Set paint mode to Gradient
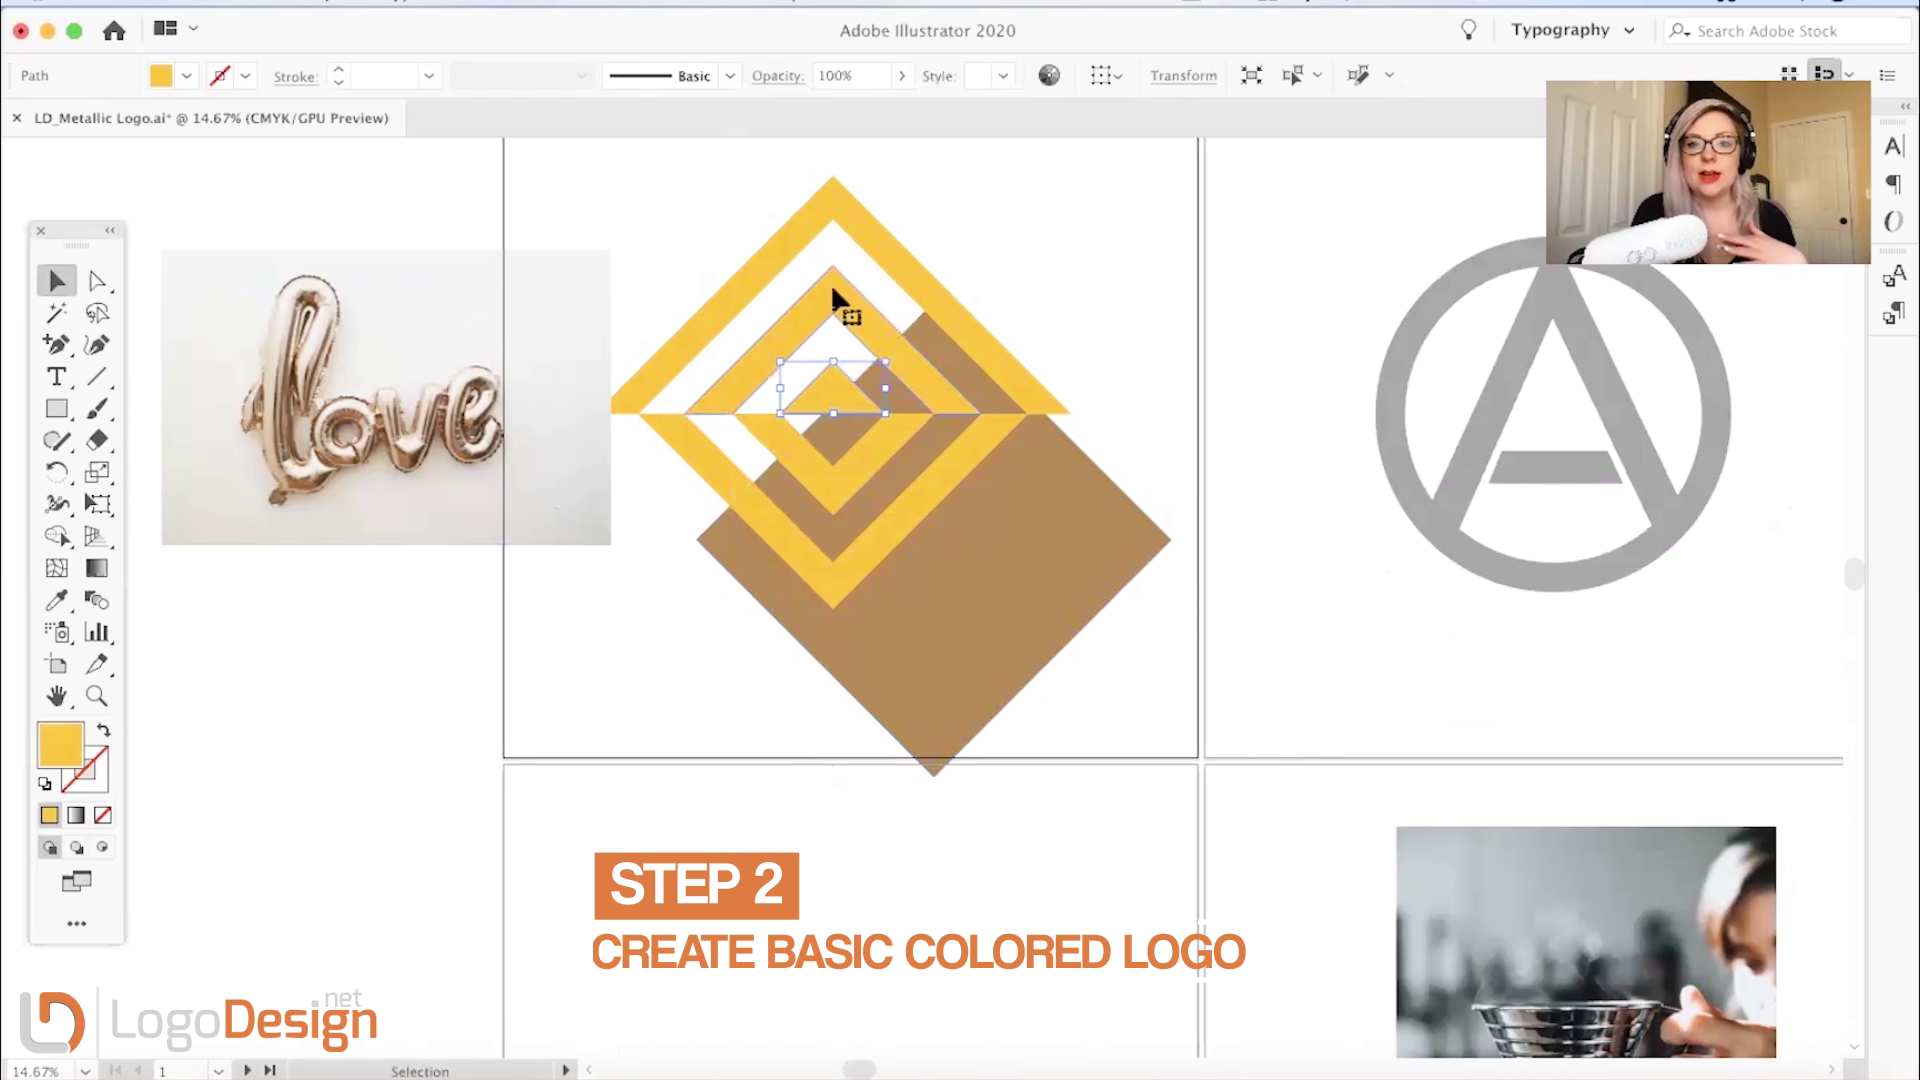This screenshot has height=1080, width=1920. point(76,816)
